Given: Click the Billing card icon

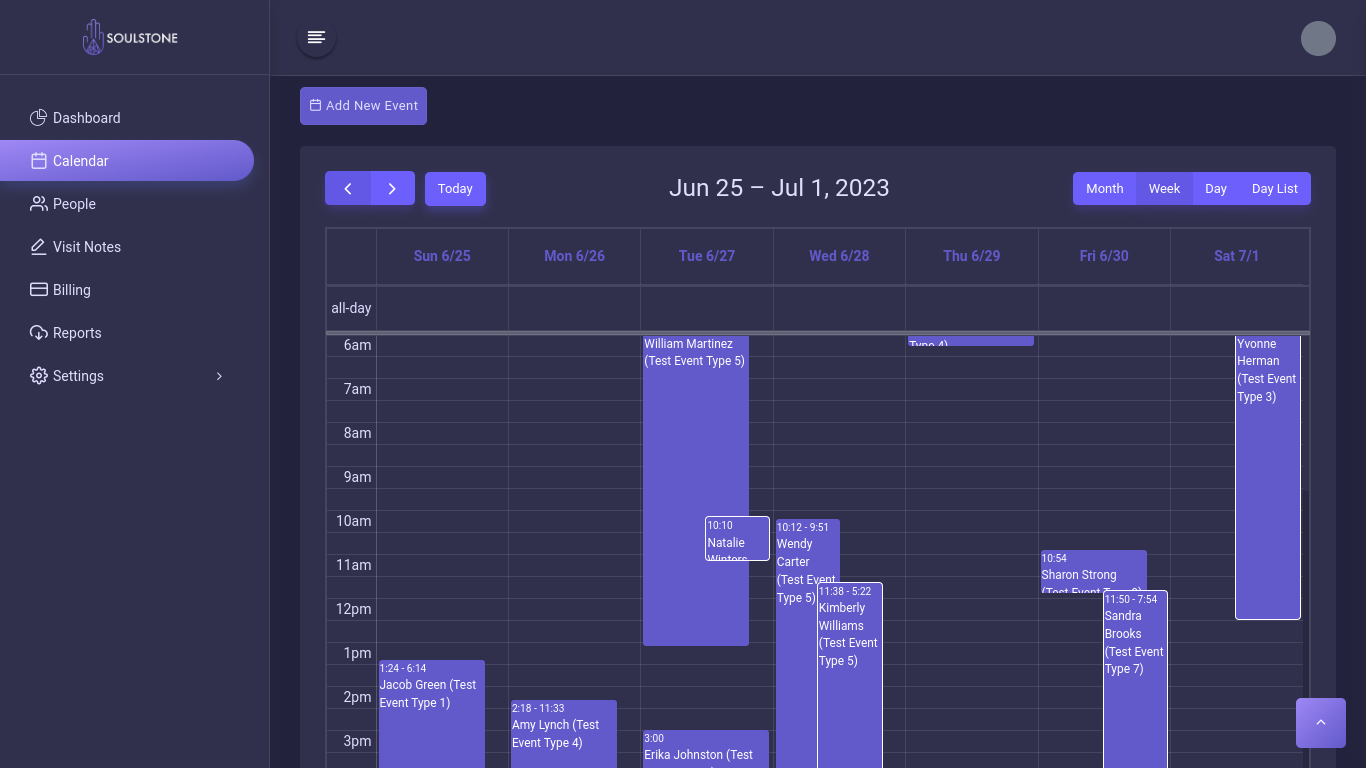Looking at the screenshot, I should click(x=37, y=290).
